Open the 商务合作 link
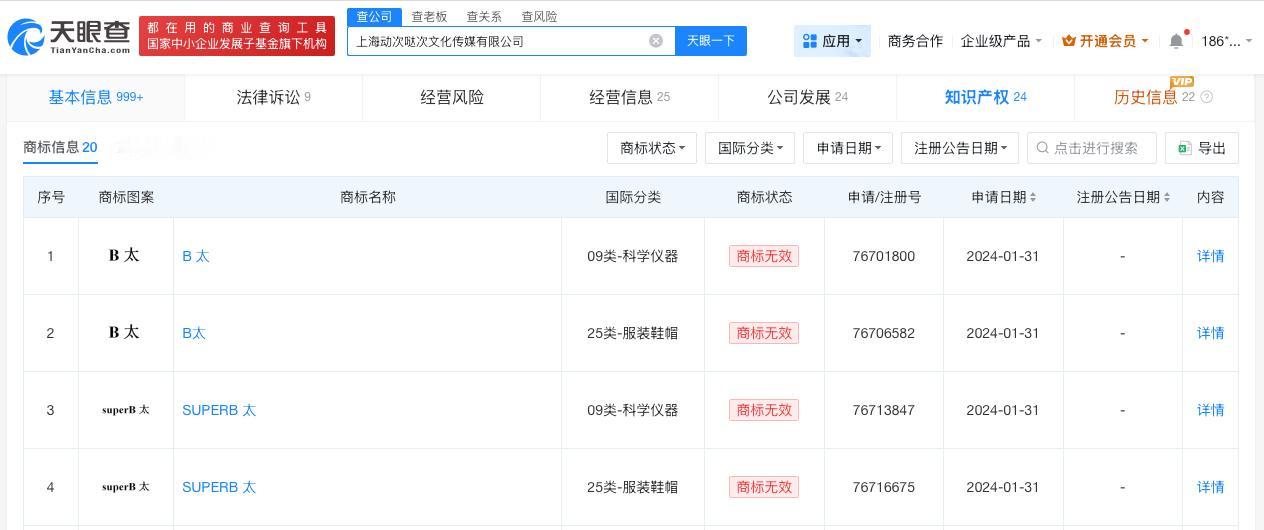Image resolution: width=1264 pixels, height=530 pixels. point(915,41)
